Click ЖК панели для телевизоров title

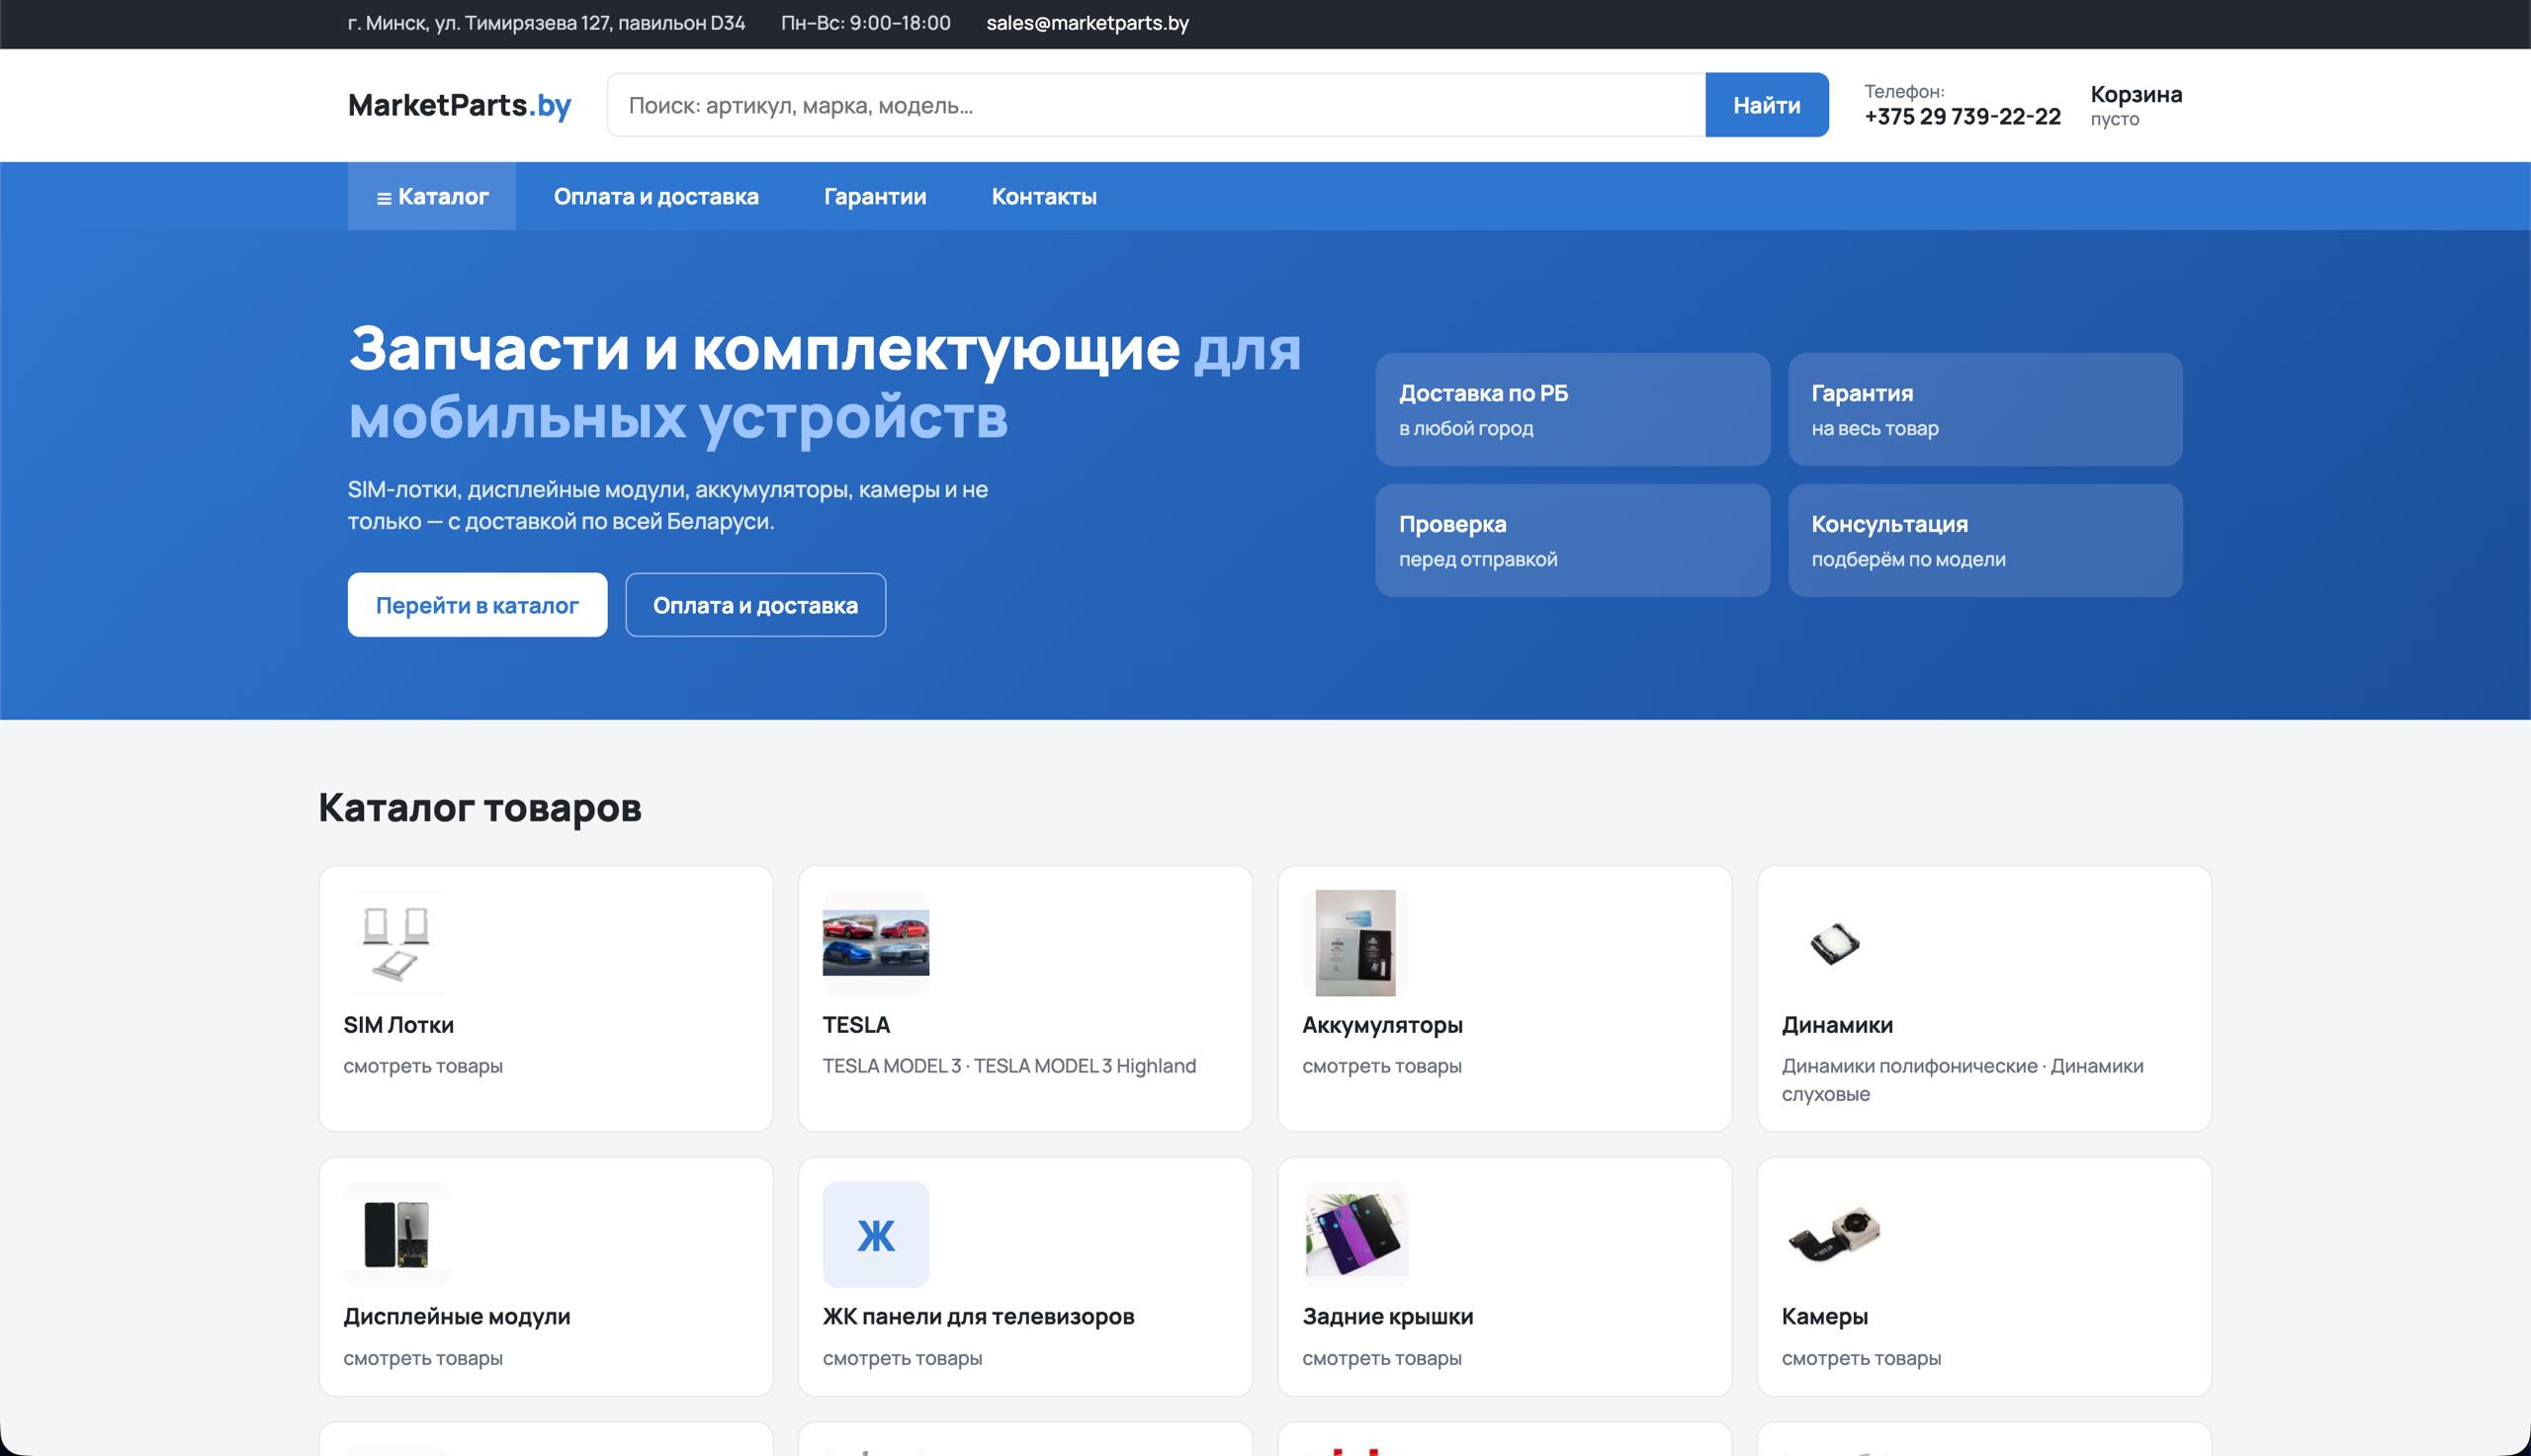[x=978, y=1317]
